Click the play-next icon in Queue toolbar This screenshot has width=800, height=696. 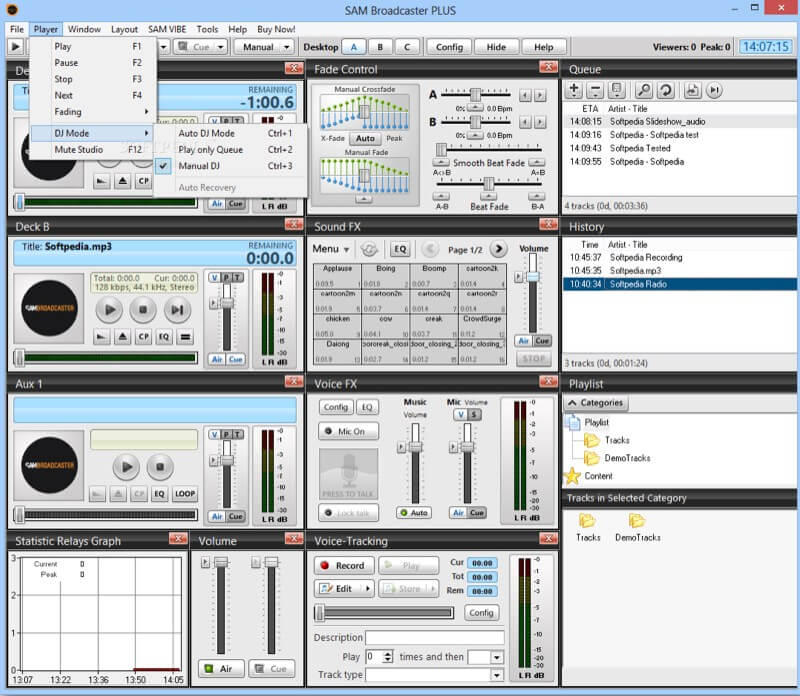(714, 90)
